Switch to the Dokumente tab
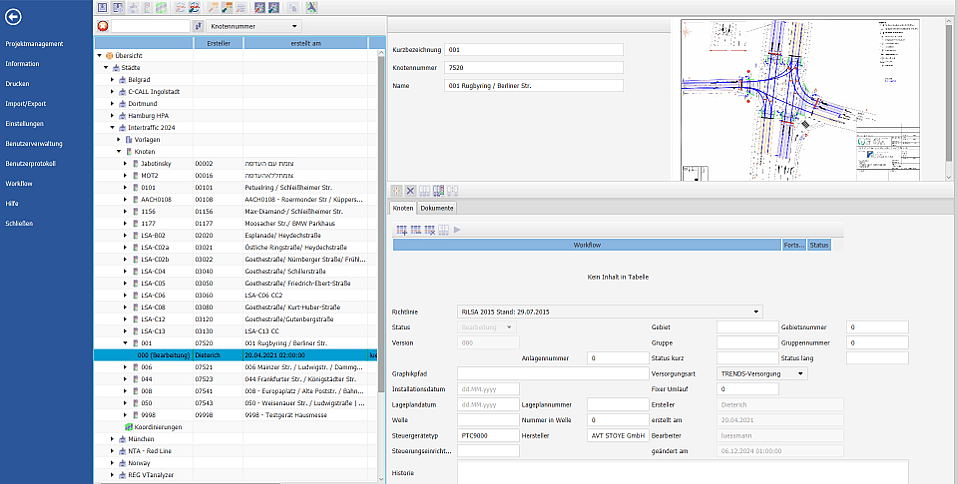Viewport: 958px width, 484px height. point(437,208)
